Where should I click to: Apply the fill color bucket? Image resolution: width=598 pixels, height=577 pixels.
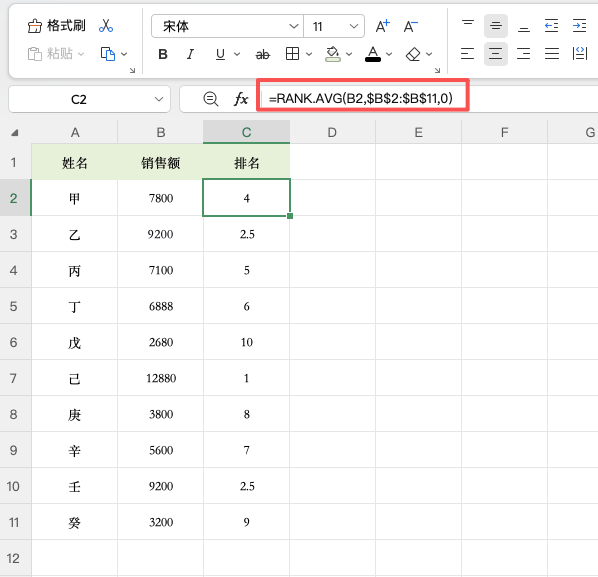pos(333,54)
